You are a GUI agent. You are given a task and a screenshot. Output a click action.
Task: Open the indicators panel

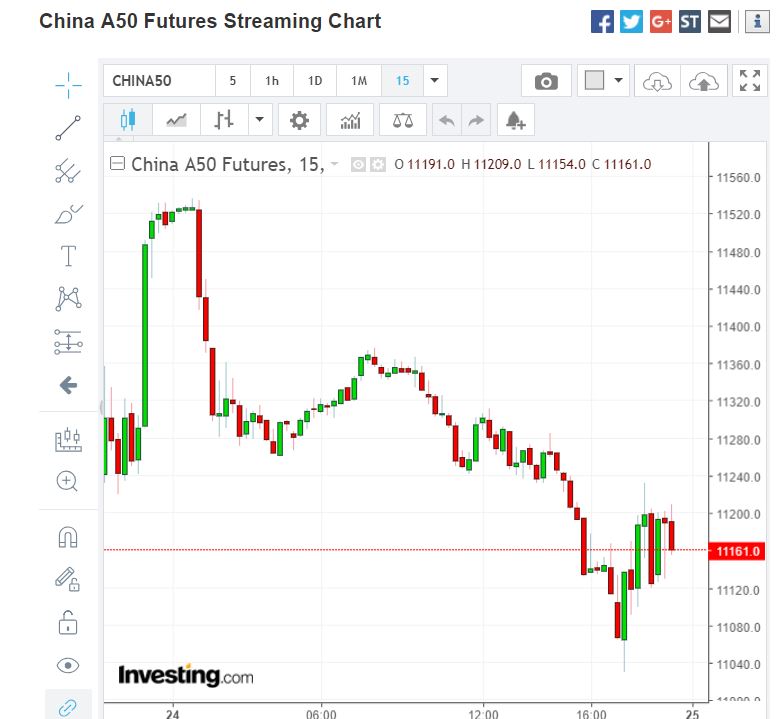351,121
